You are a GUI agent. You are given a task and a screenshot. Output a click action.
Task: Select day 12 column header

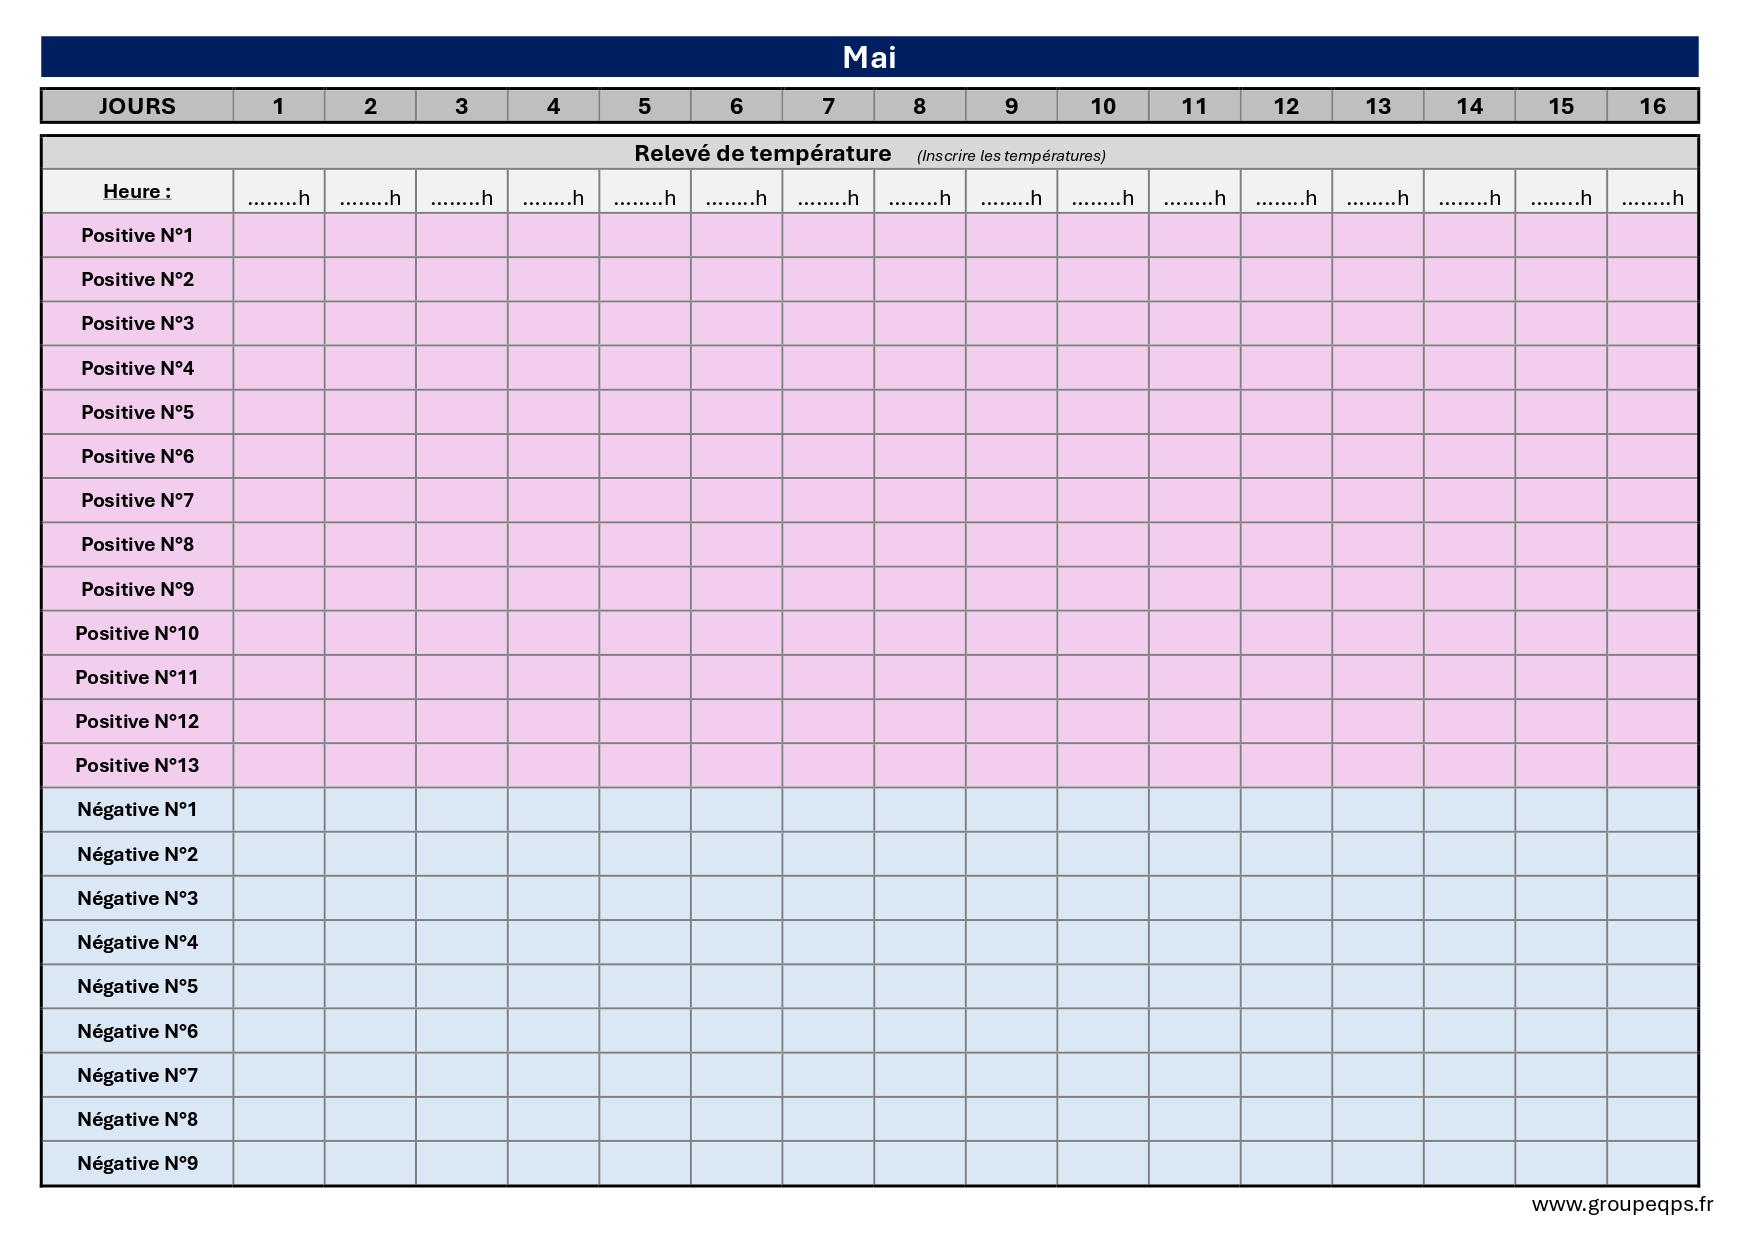click(1286, 106)
